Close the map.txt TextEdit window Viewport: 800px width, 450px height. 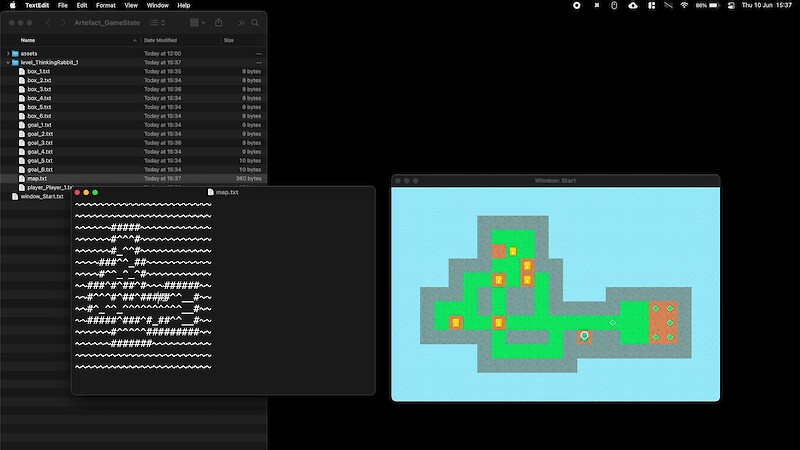point(77,192)
